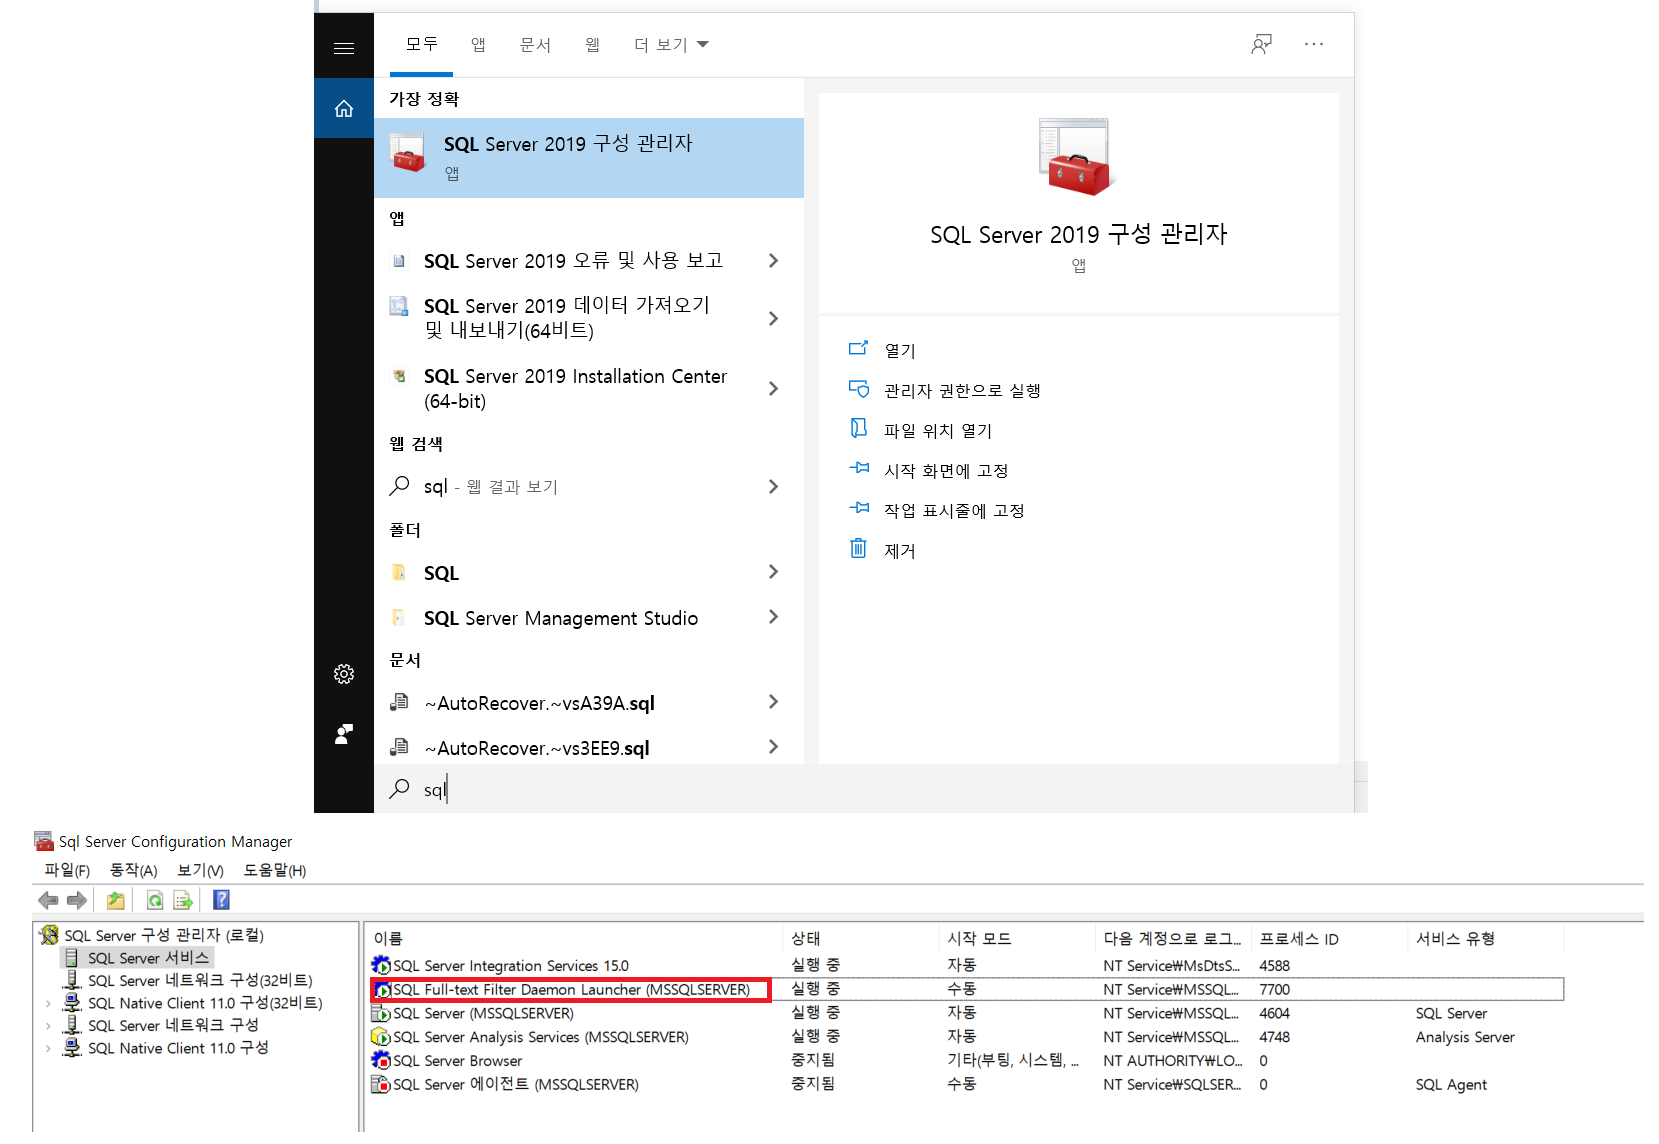Switch to the 앱 search tab

[x=478, y=44]
